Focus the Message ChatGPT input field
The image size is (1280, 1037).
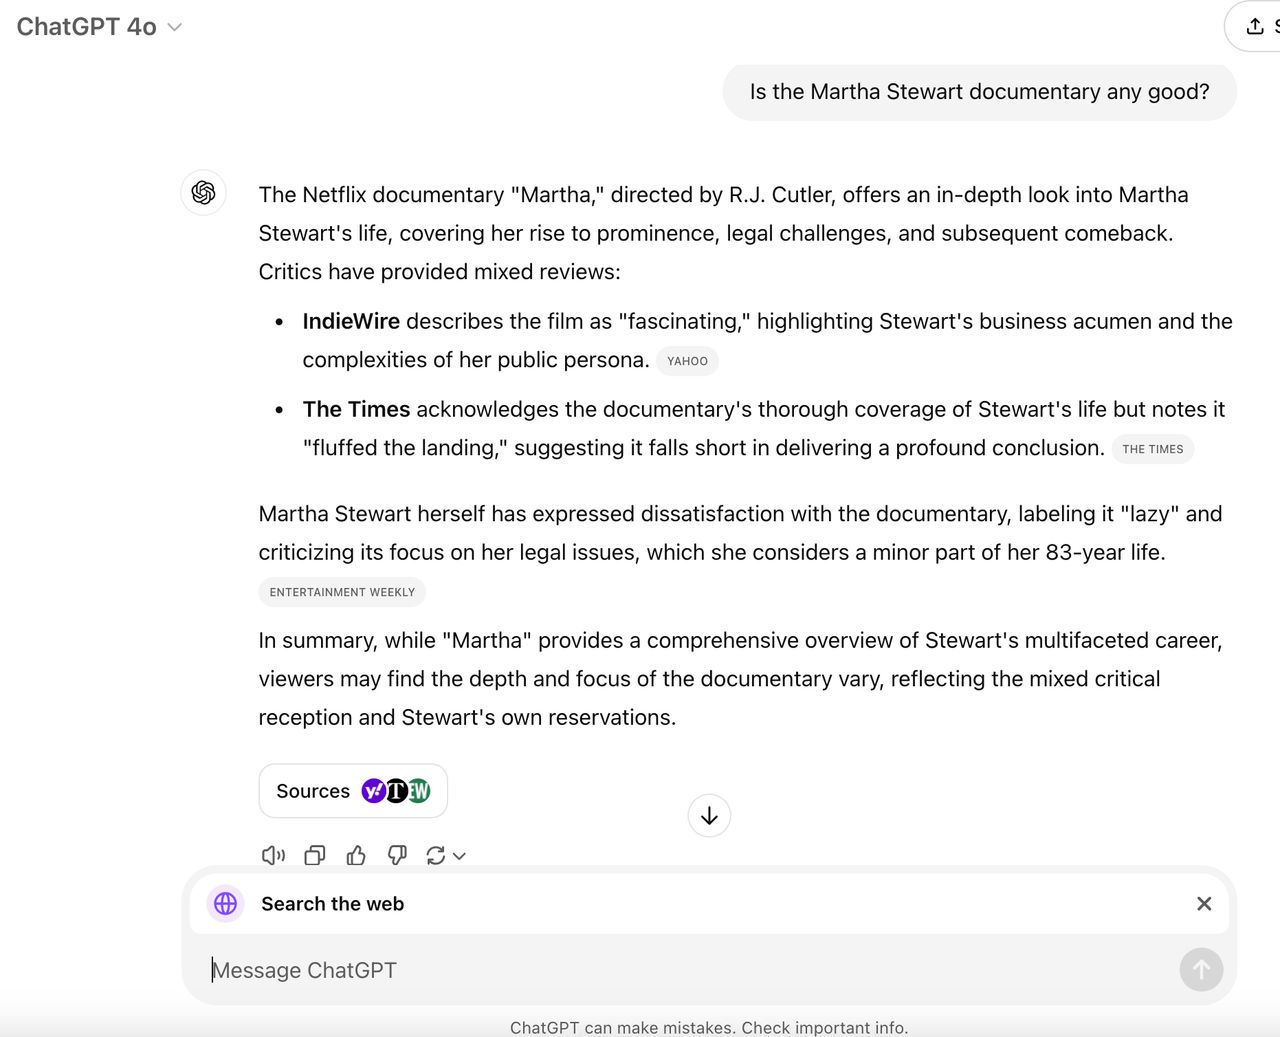(x=690, y=970)
